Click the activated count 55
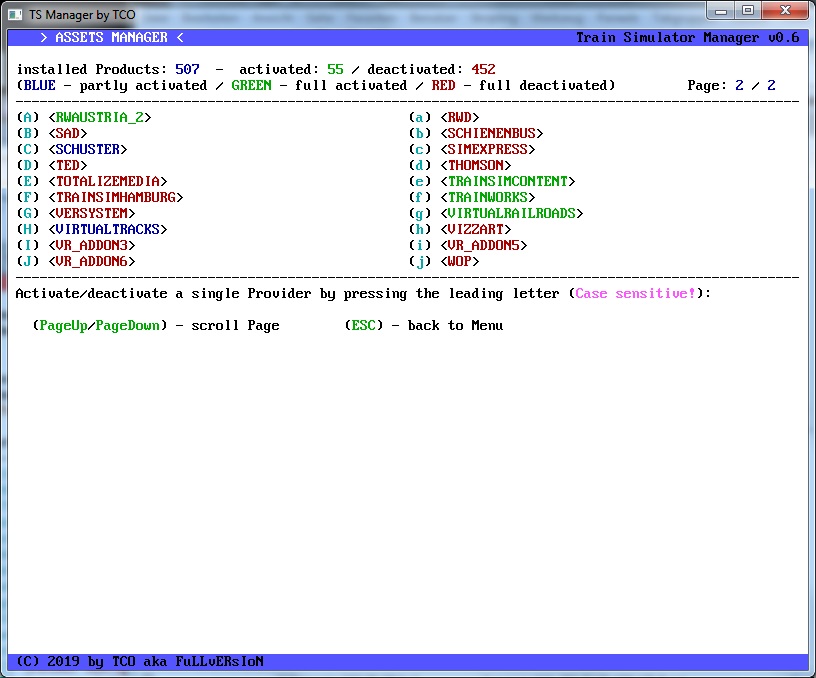The image size is (816, 678). pyautogui.click(x=335, y=70)
